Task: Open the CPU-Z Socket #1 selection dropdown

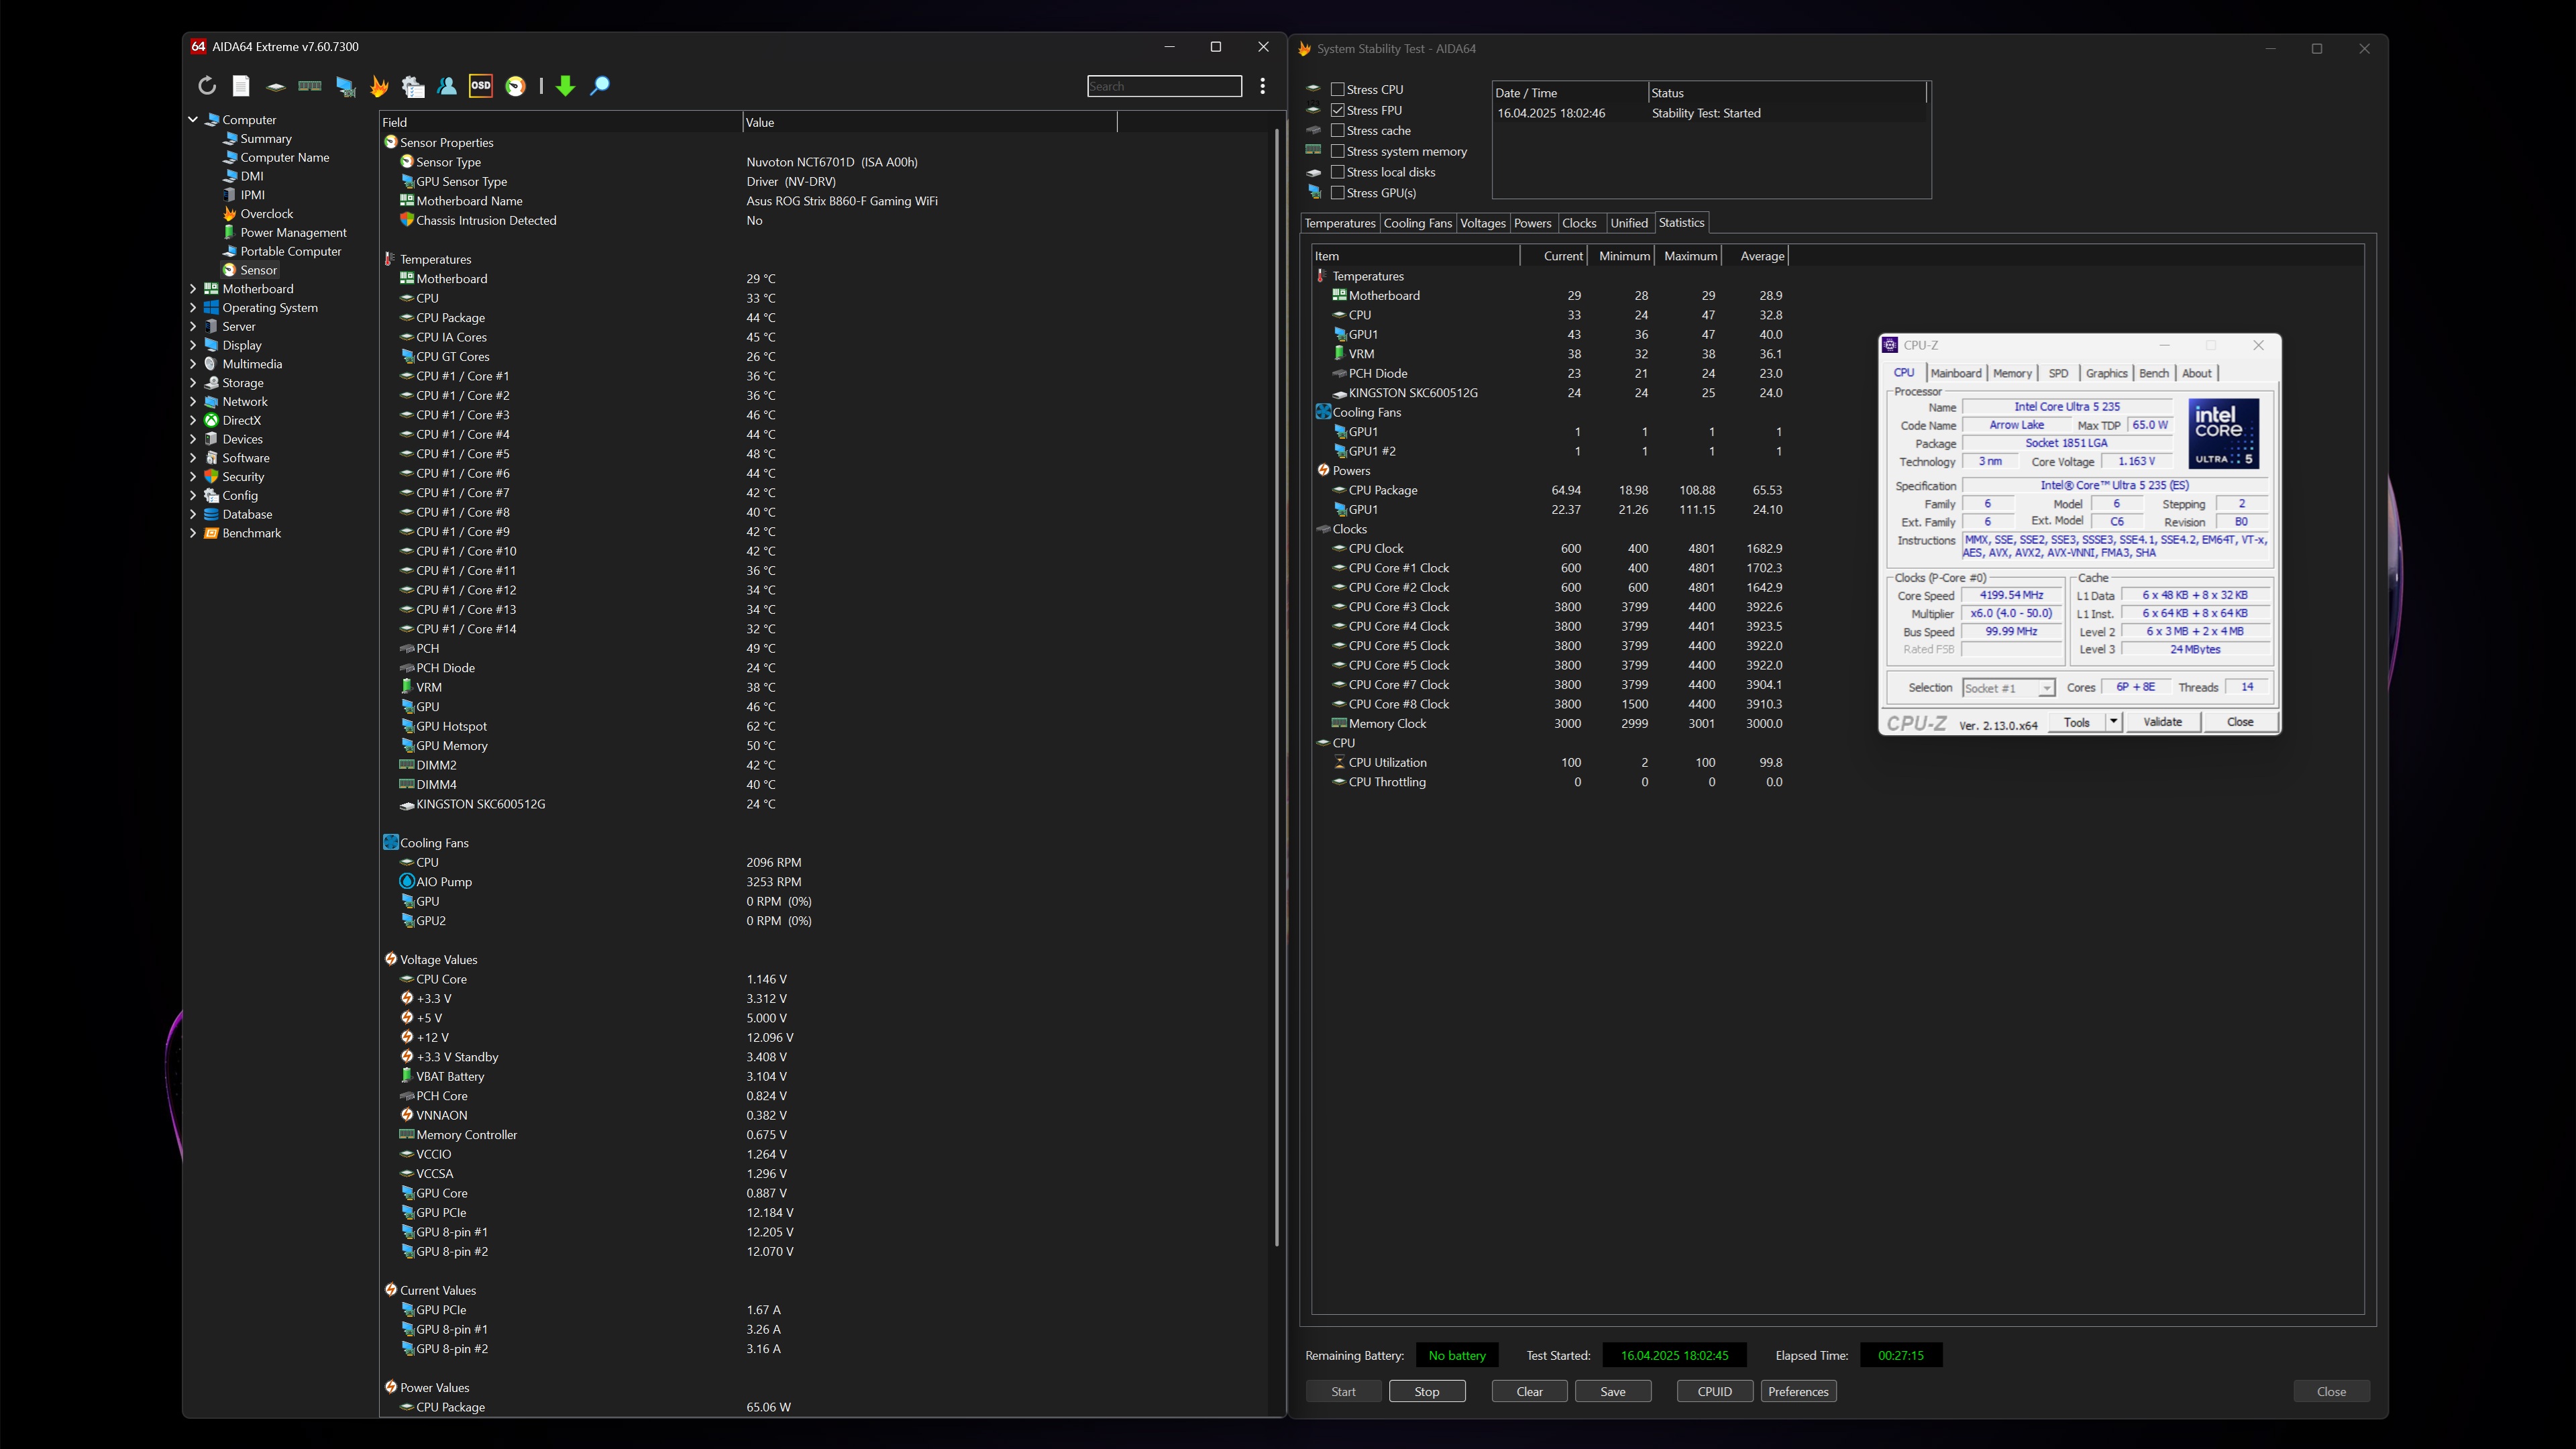Action: pos(2008,688)
